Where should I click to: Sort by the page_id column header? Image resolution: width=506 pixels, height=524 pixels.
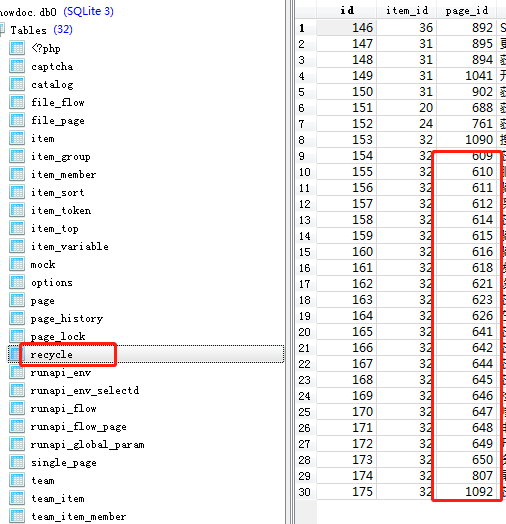tap(467, 10)
